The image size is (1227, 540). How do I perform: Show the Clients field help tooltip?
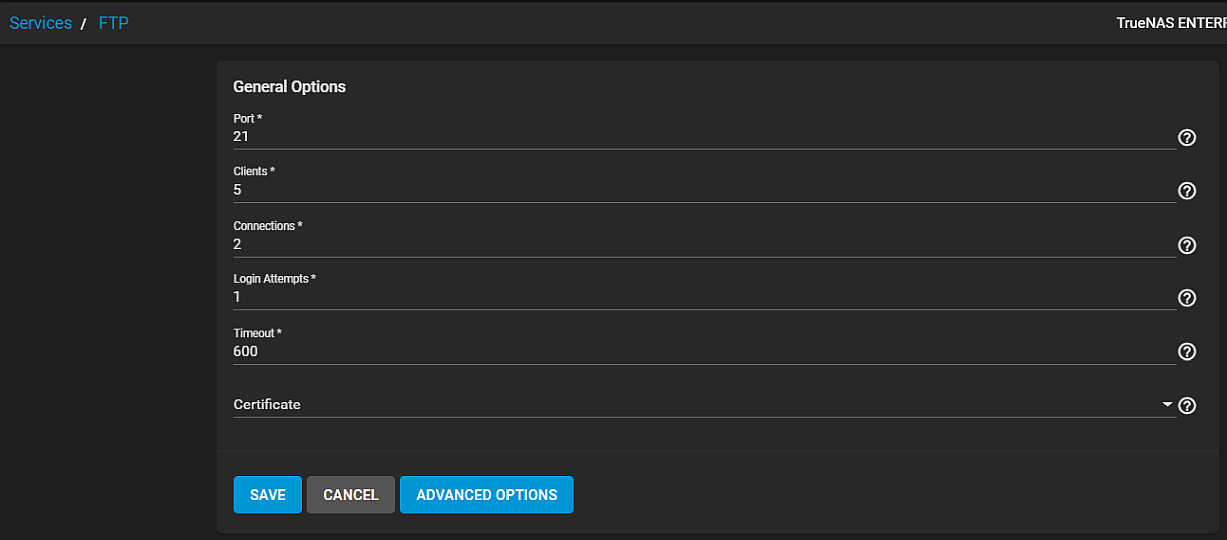click(x=1187, y=191)
